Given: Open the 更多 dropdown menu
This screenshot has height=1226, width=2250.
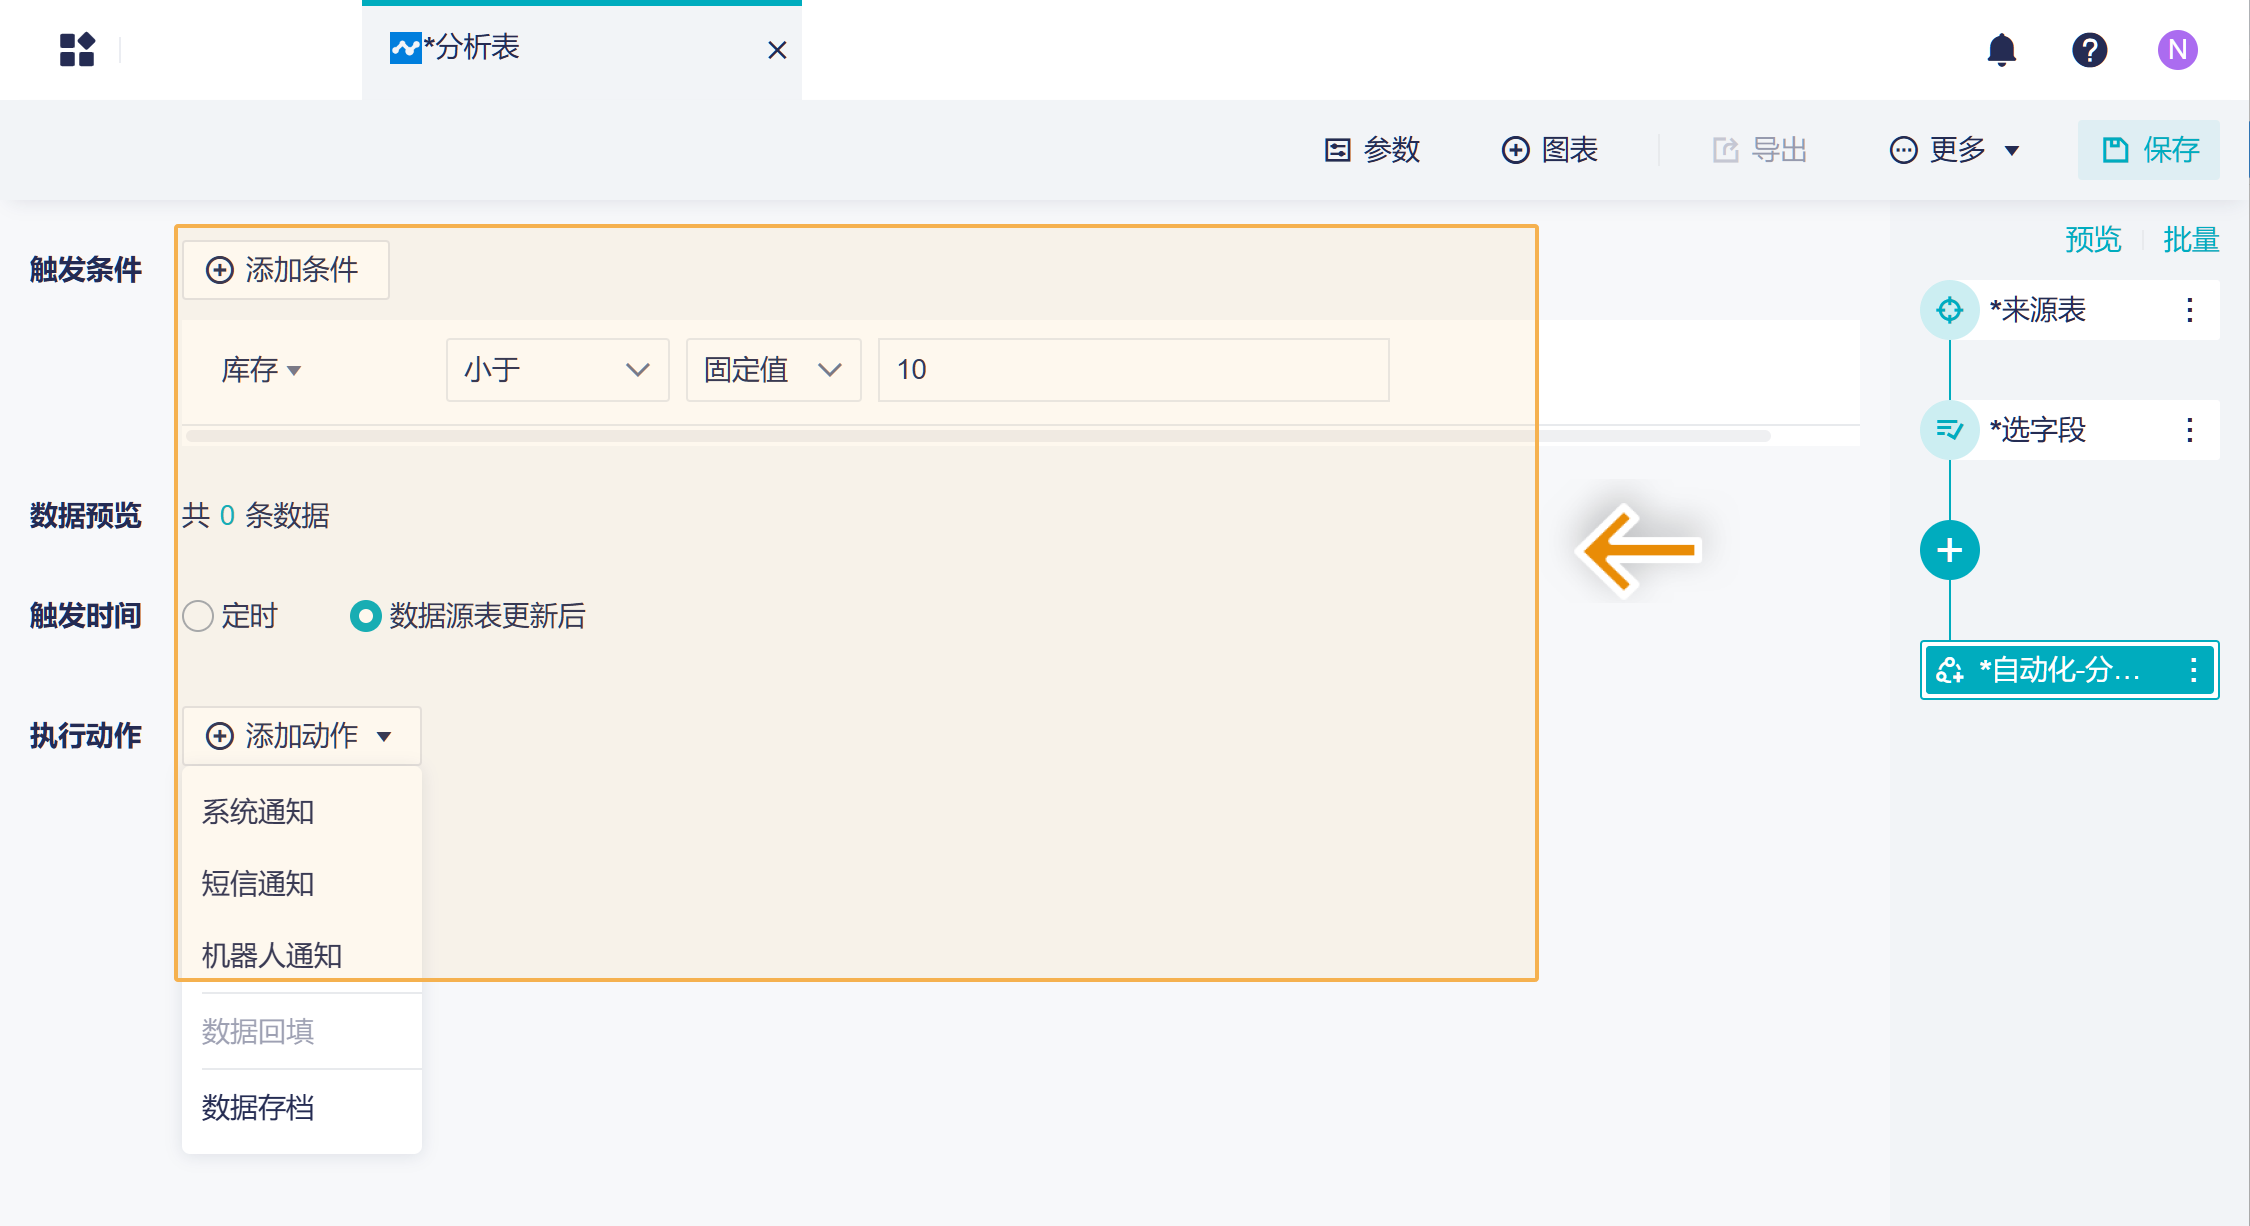Looking at the screenshot, I should click(x=1955, y=150).
